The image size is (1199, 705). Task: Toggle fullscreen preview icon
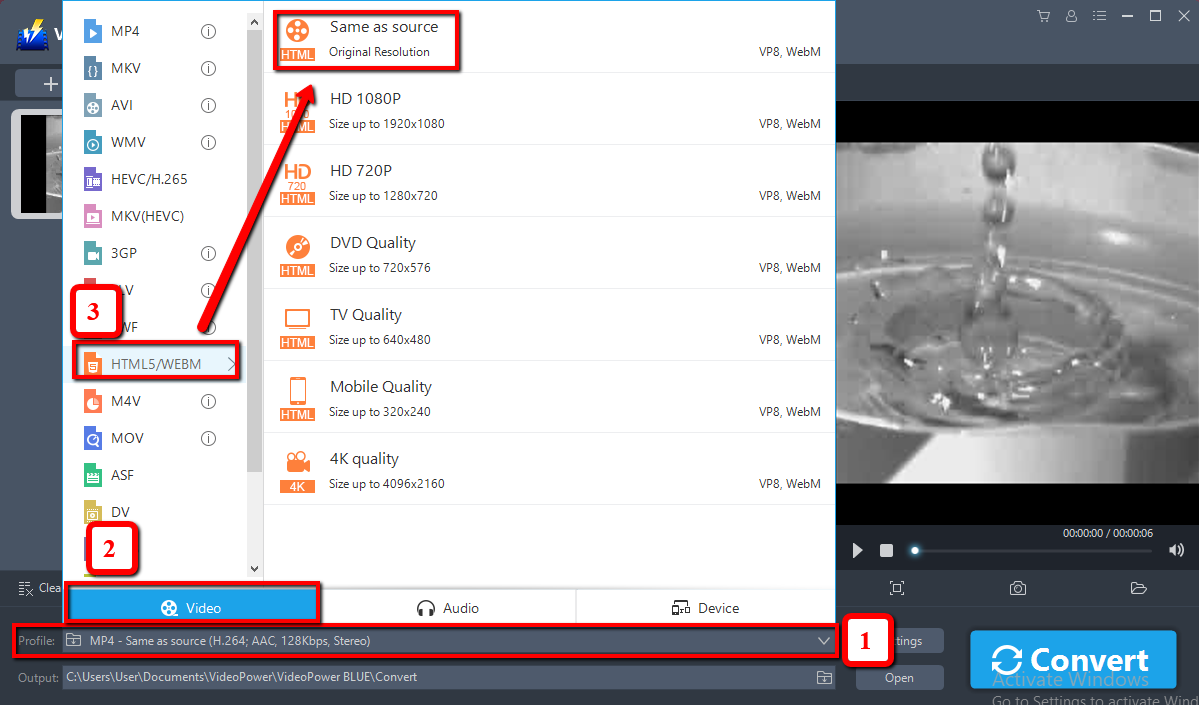click(x=897, y=588)
